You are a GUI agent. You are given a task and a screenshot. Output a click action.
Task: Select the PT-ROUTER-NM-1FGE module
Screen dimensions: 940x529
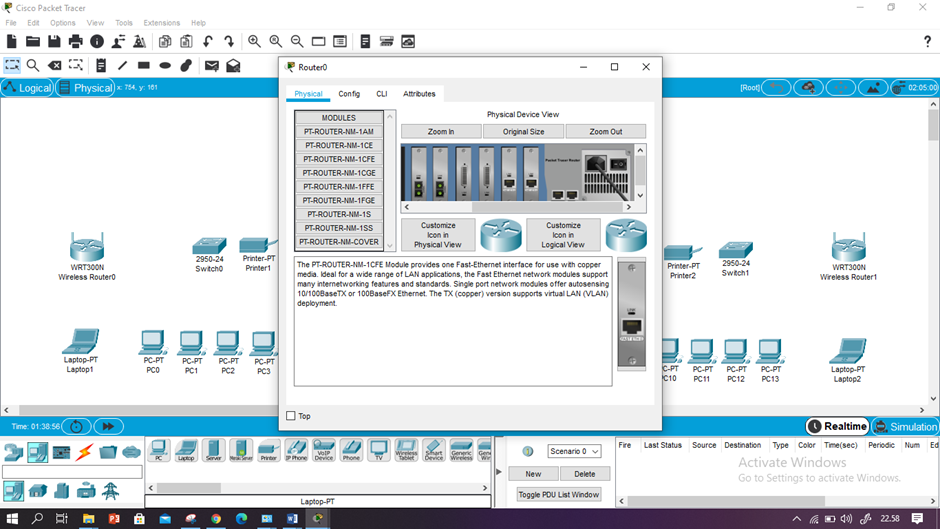(x=339, y=200)
